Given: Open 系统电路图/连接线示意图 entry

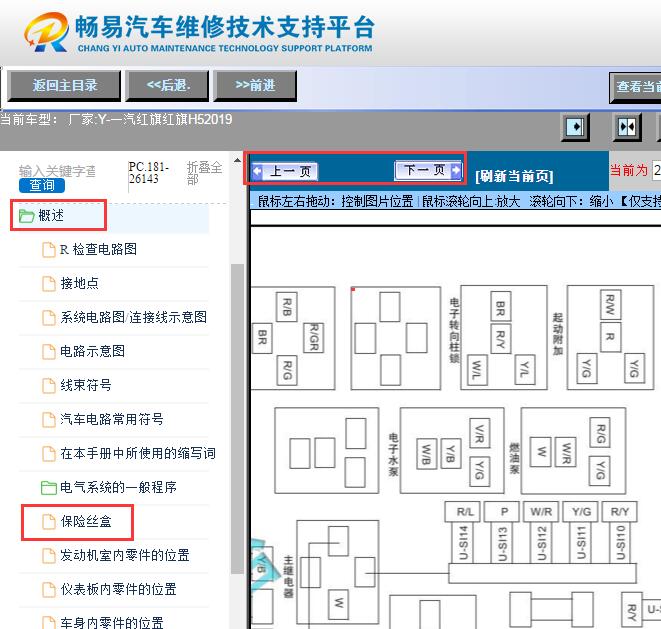Looking at the screenshot, I should [133, 317].
